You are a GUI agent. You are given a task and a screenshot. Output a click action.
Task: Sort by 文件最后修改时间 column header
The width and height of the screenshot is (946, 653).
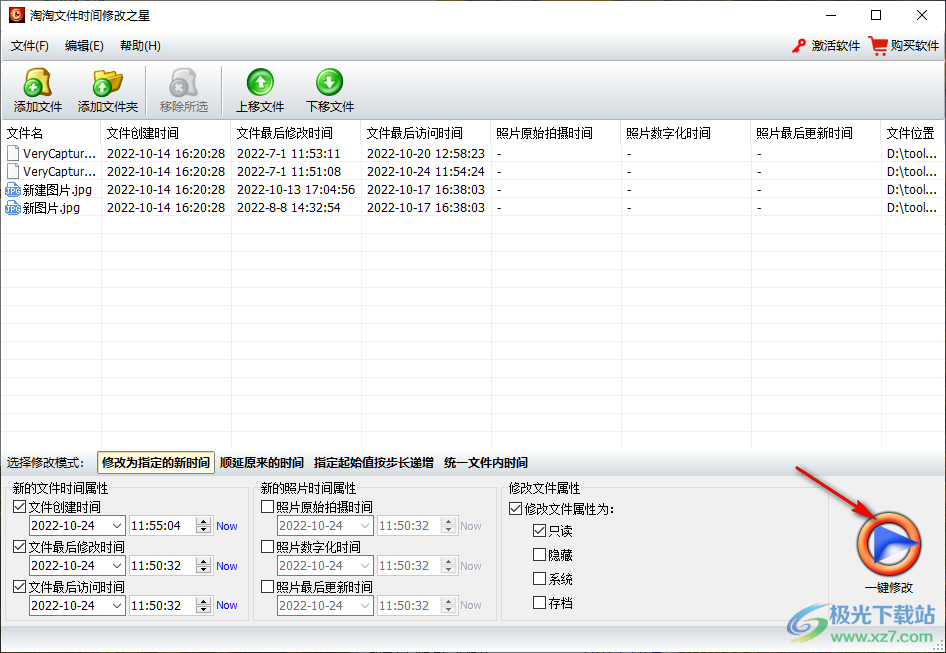click(x=296, y=133)
